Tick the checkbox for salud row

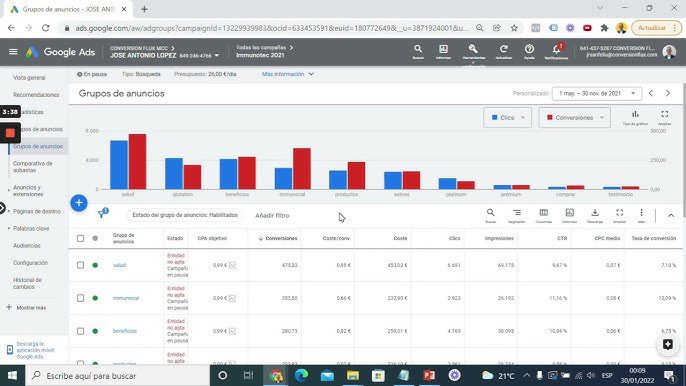point(80,265)
